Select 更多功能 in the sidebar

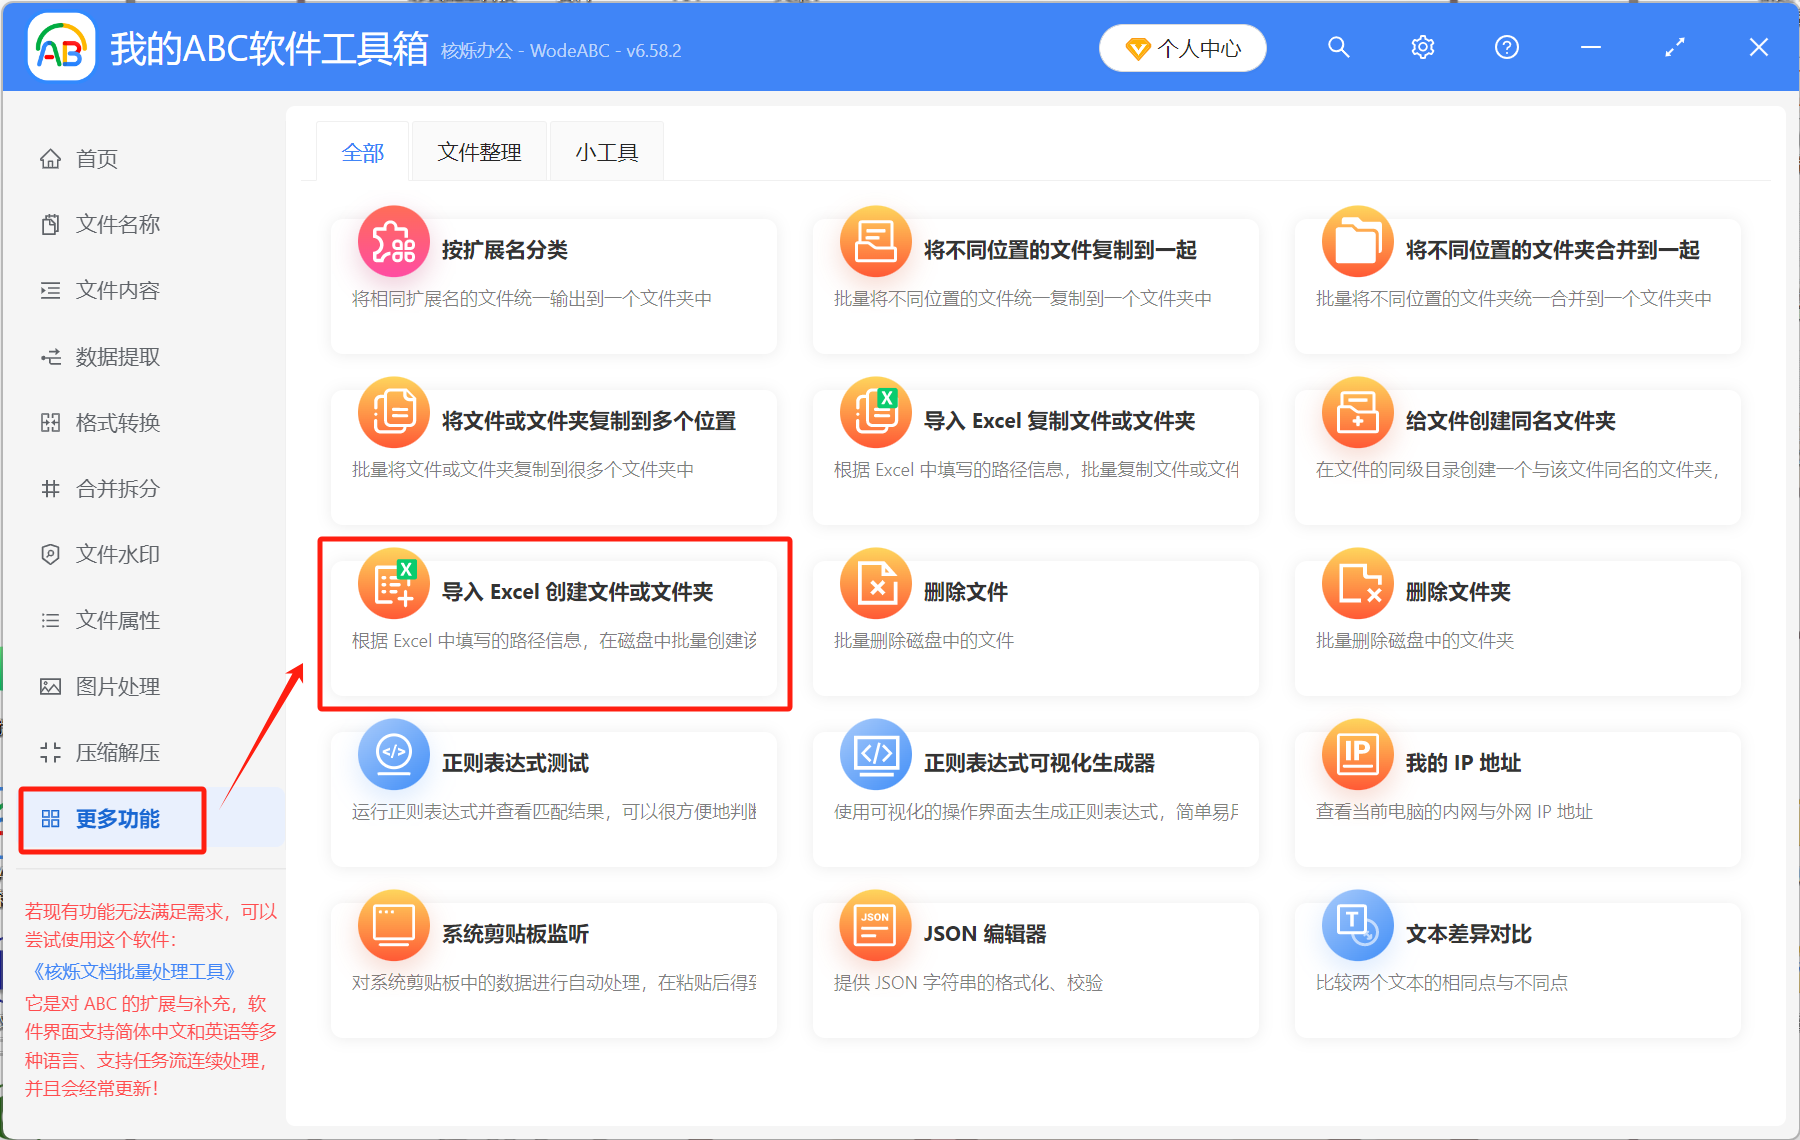coord(112,819)
